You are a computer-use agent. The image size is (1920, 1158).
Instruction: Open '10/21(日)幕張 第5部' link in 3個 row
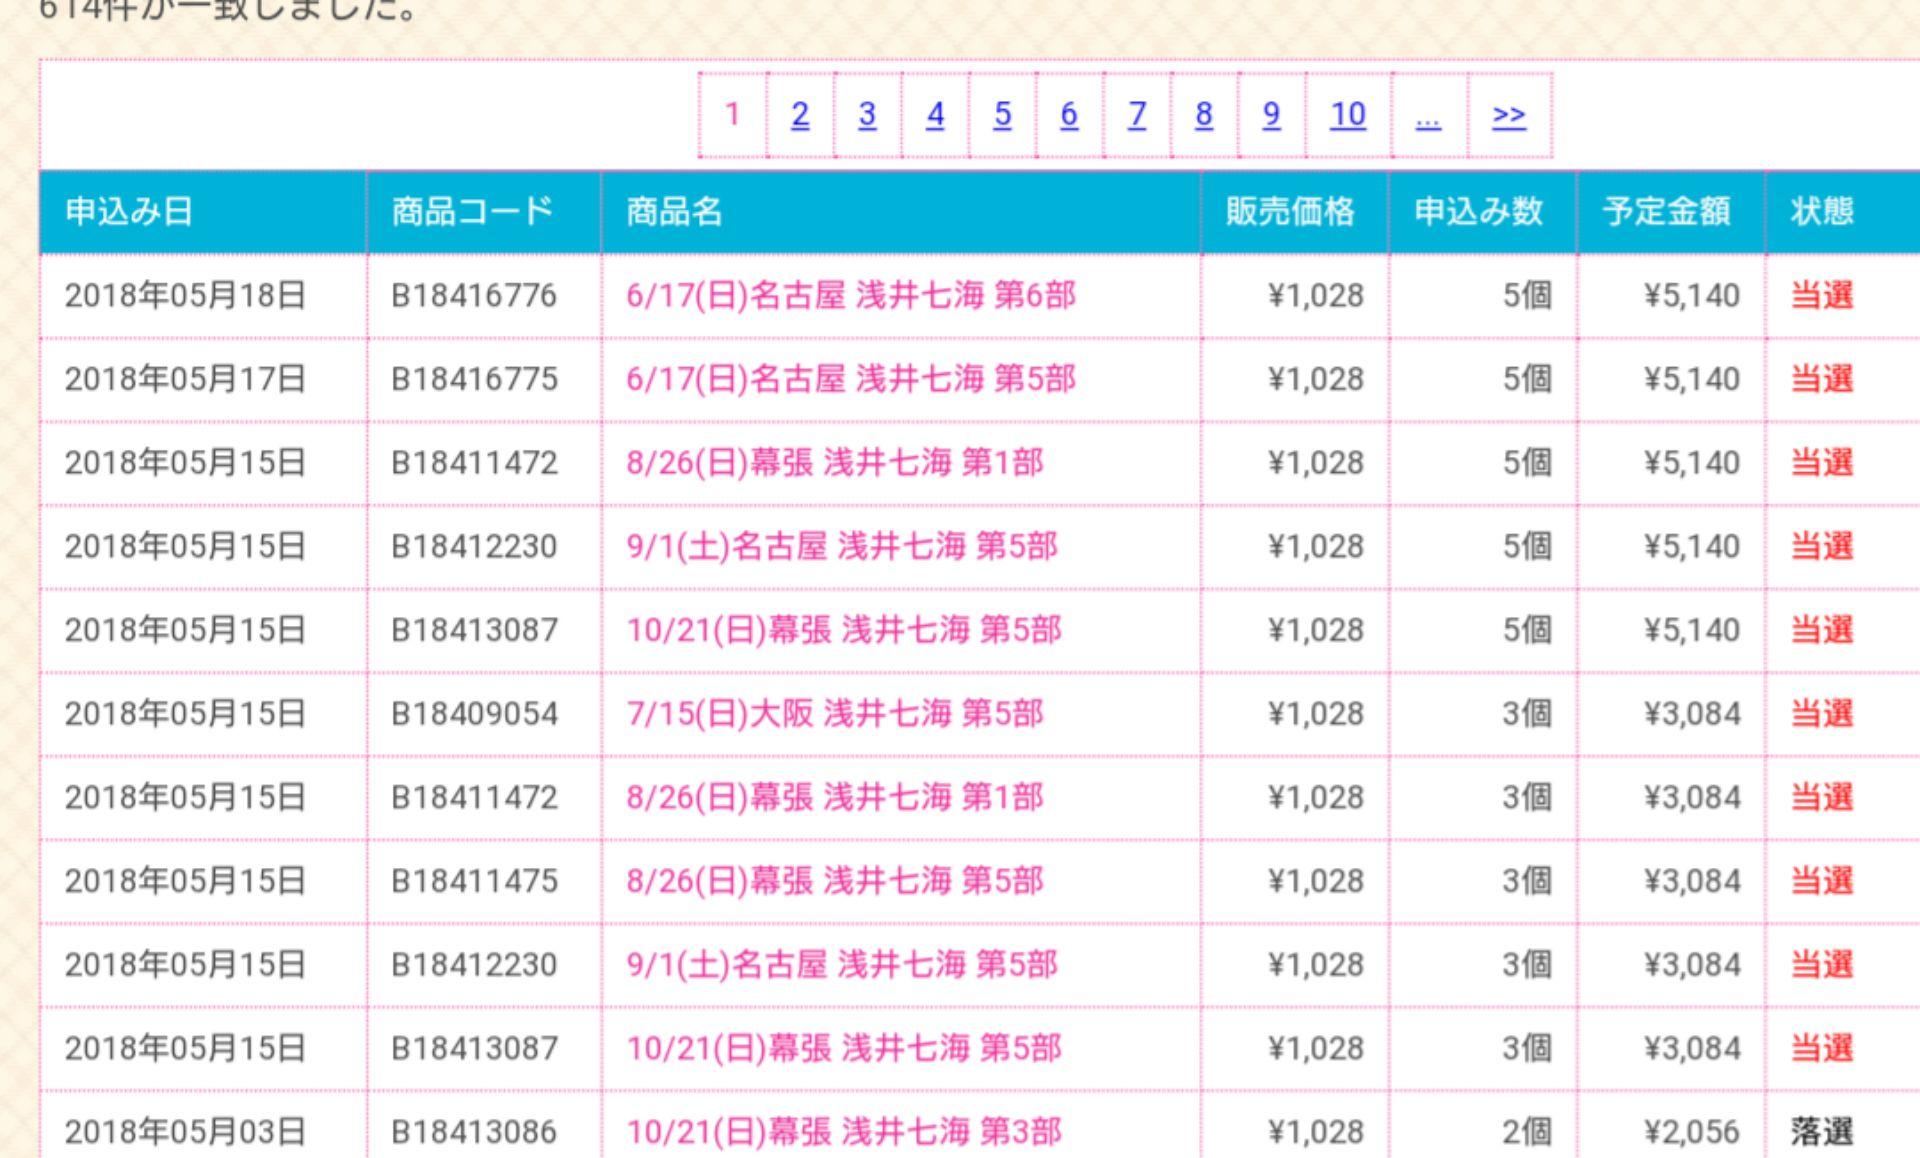(844, 1048)
